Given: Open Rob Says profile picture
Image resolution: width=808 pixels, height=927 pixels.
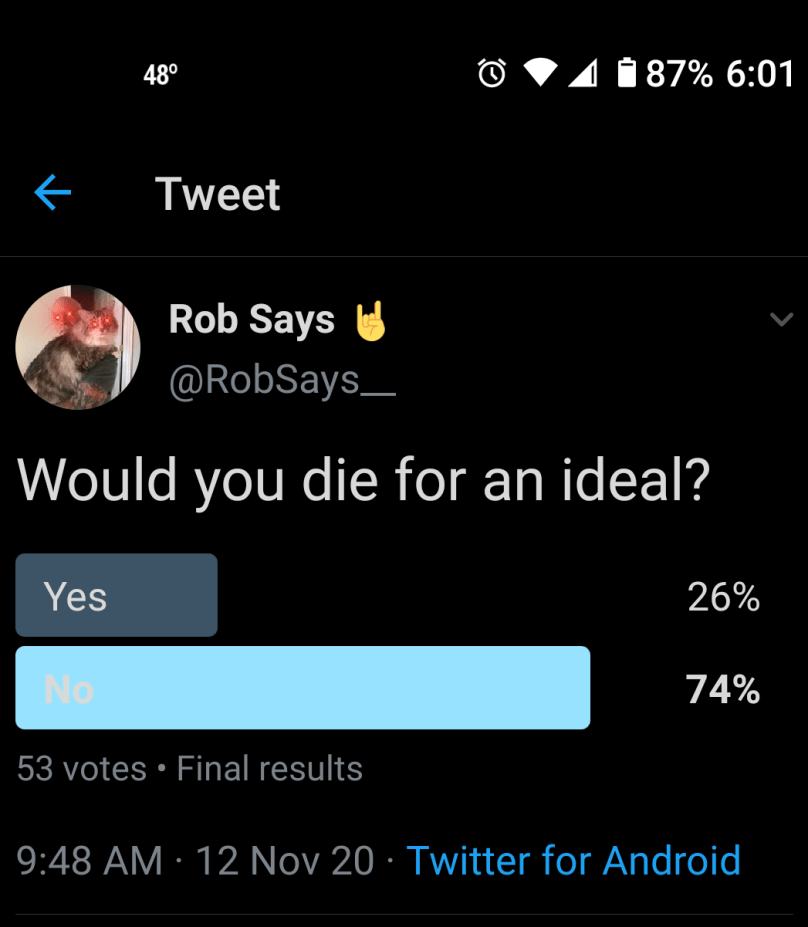Looking at the screenshot, I should pos(78,347).
